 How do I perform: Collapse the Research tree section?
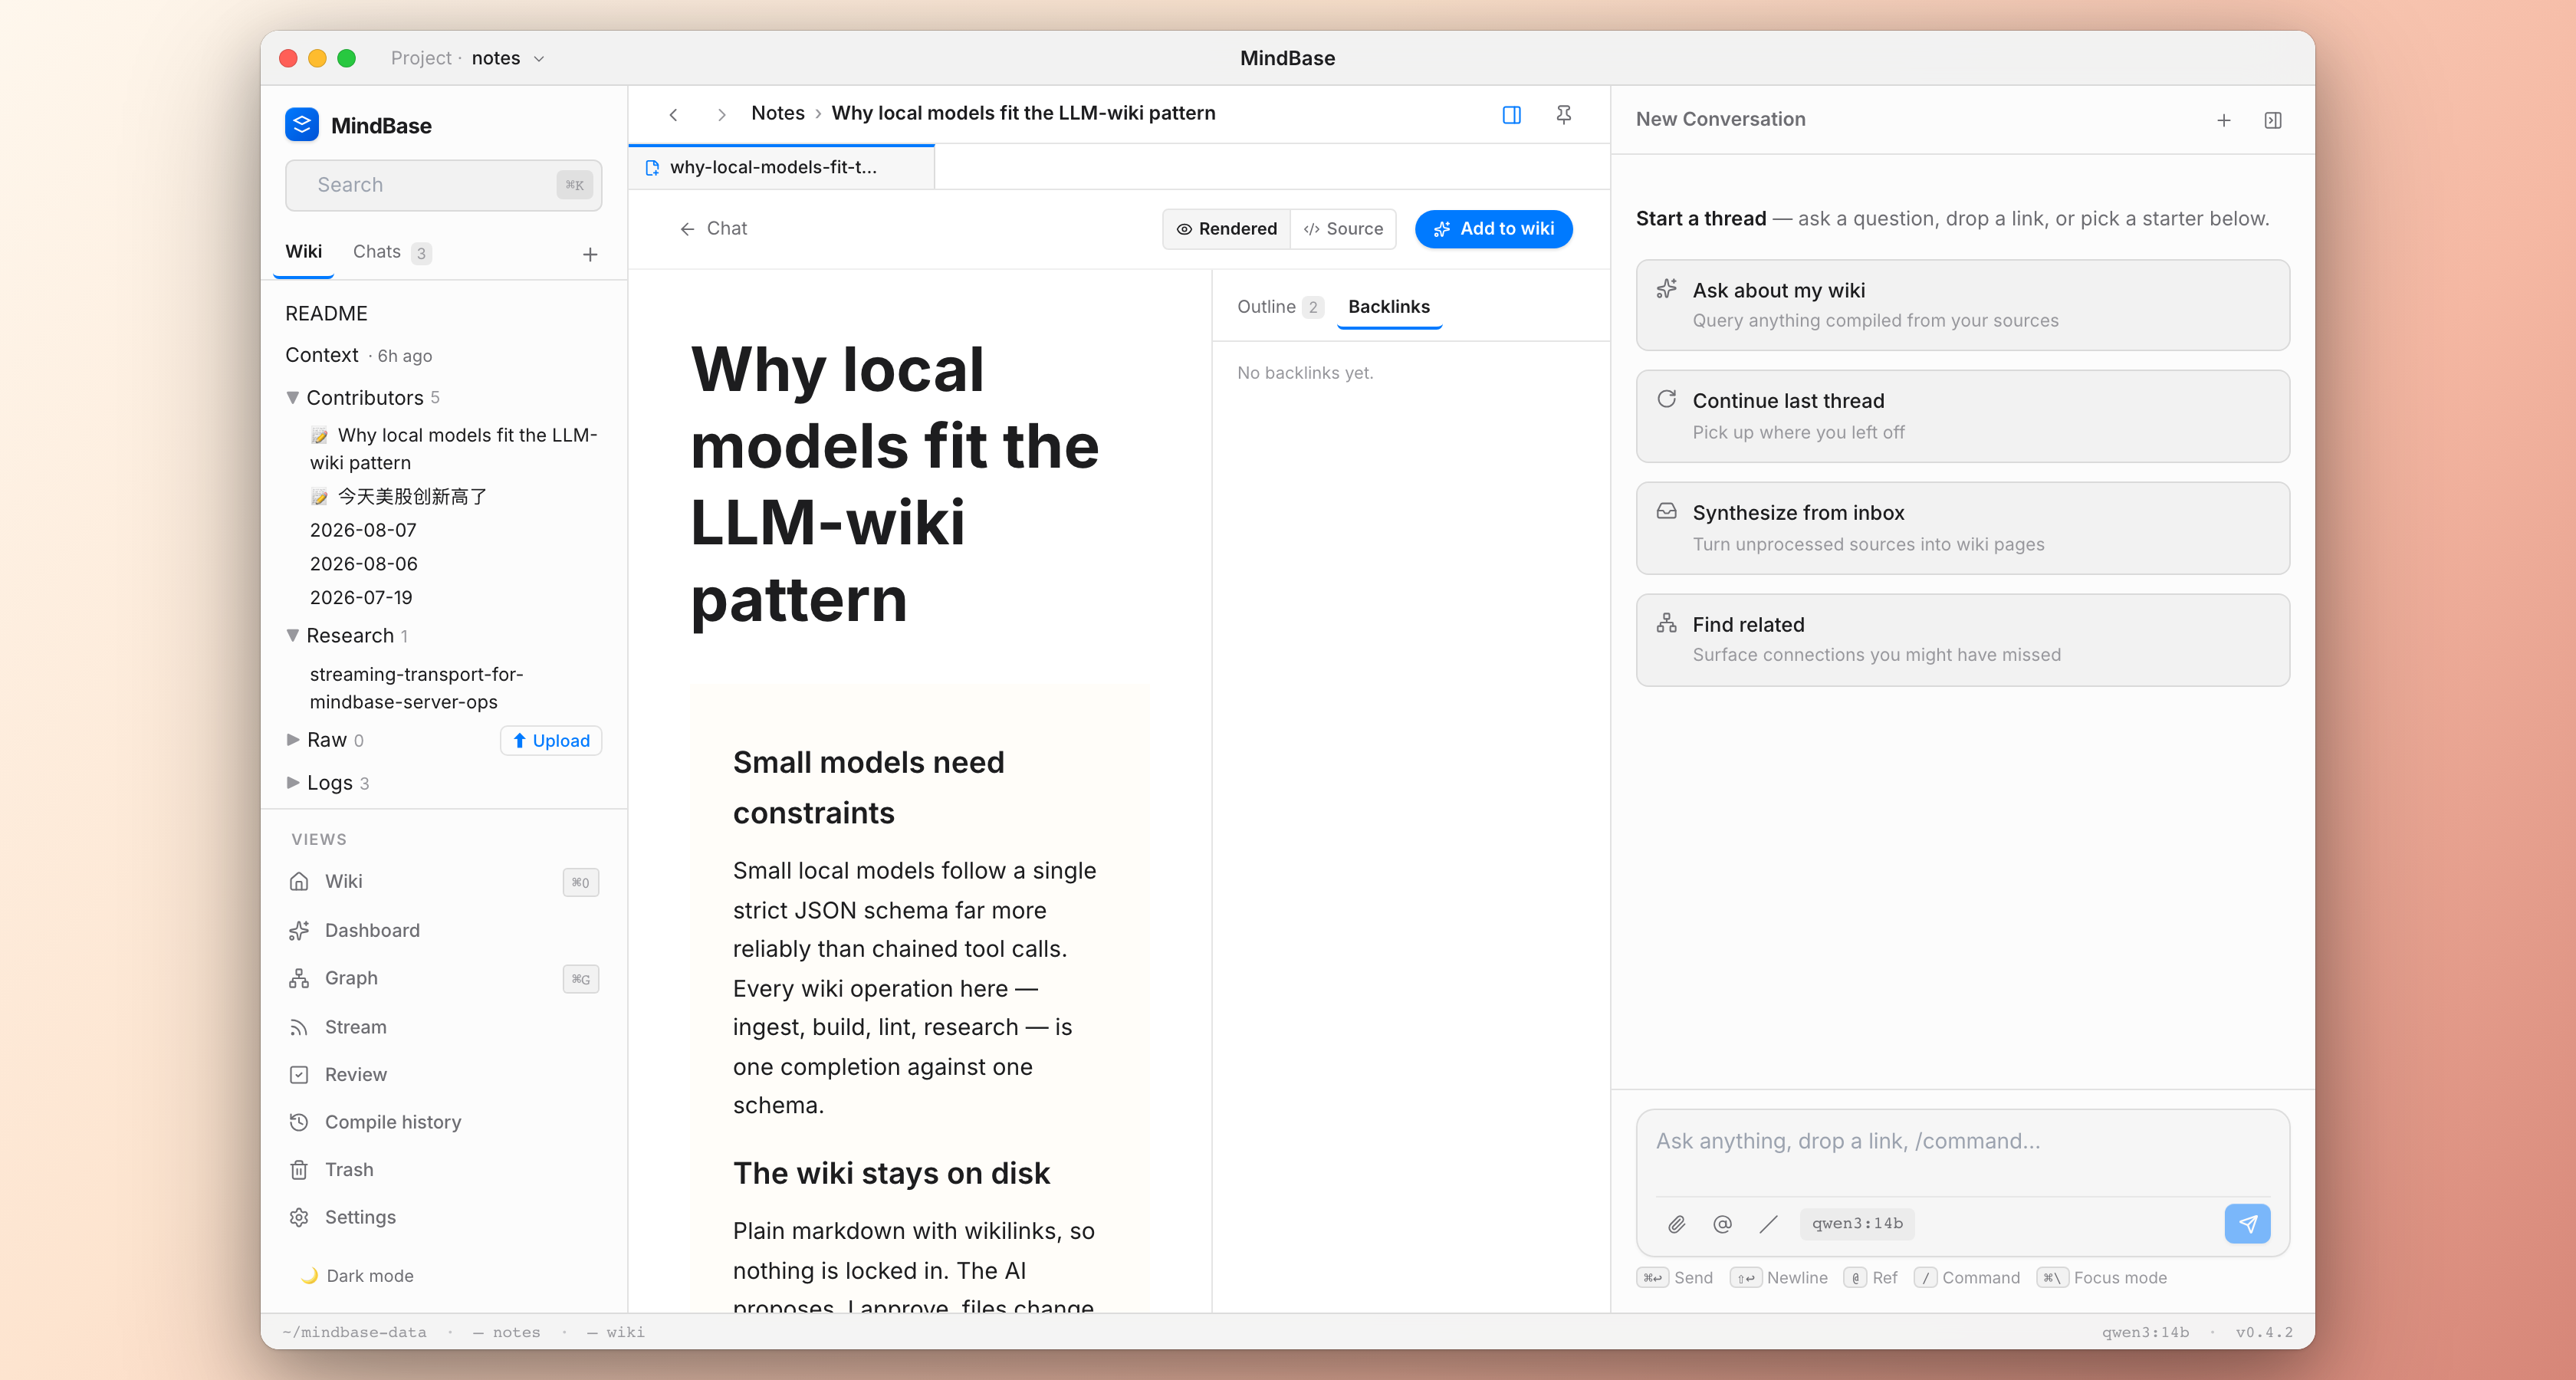pos(292,636)
